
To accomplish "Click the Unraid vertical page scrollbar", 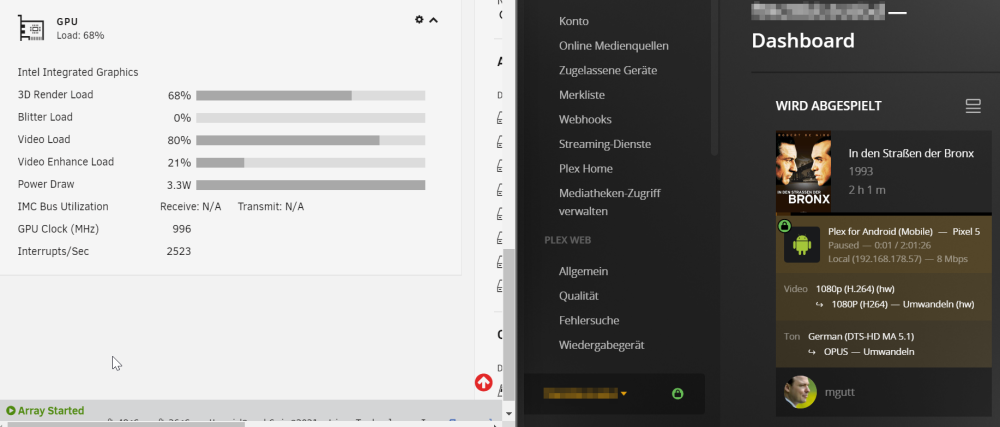I will coord(508,324).
